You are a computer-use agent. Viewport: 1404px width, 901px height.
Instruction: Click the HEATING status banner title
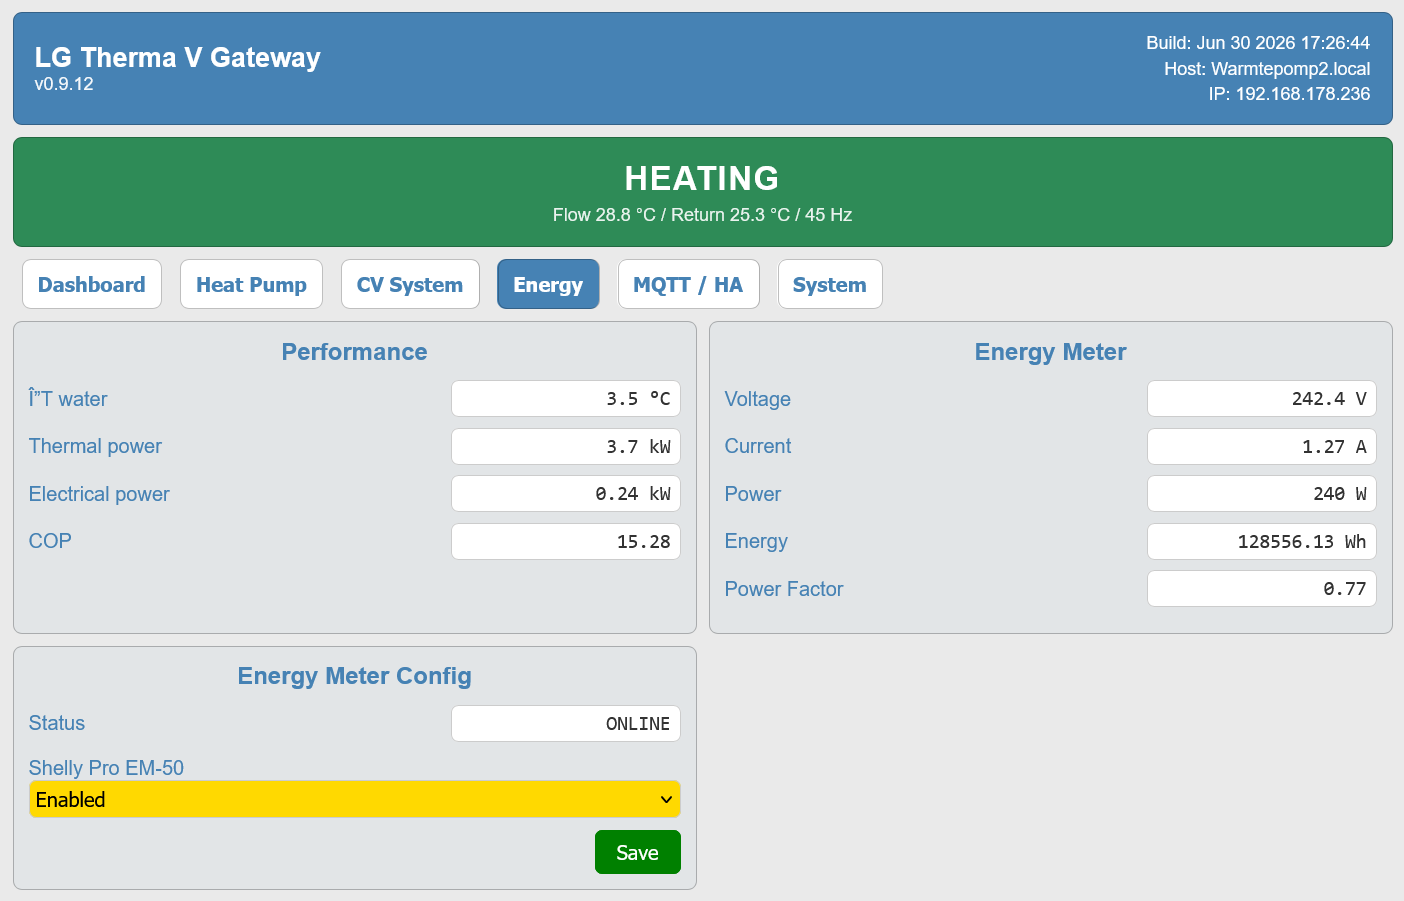(x=702, y=178)
